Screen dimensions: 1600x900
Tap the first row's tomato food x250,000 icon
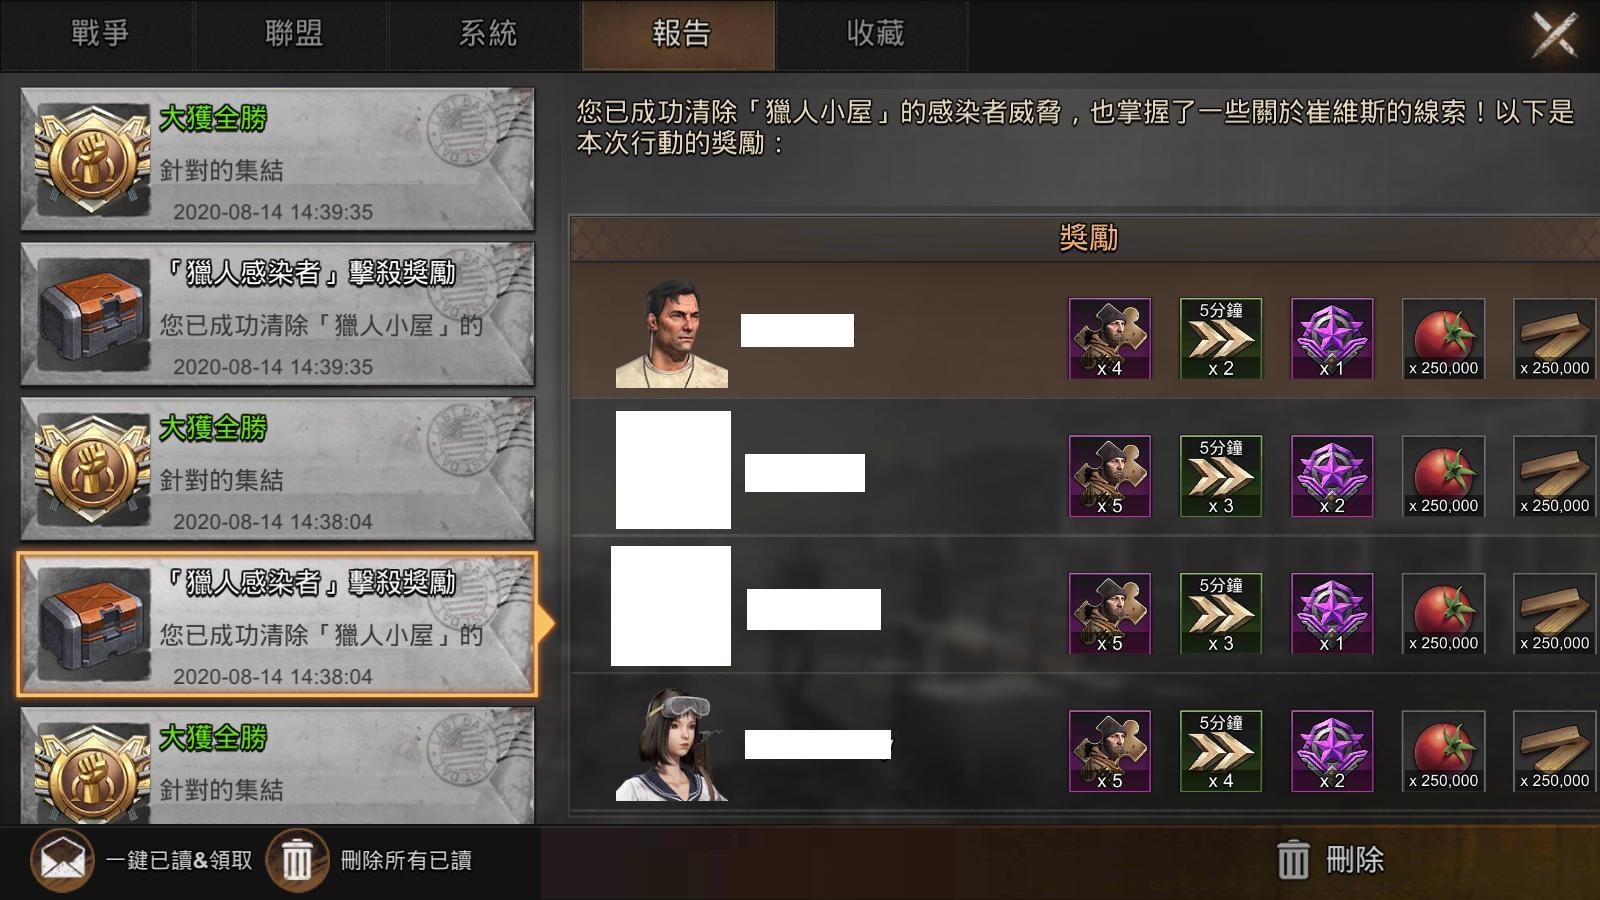[x=1443, y=338]
